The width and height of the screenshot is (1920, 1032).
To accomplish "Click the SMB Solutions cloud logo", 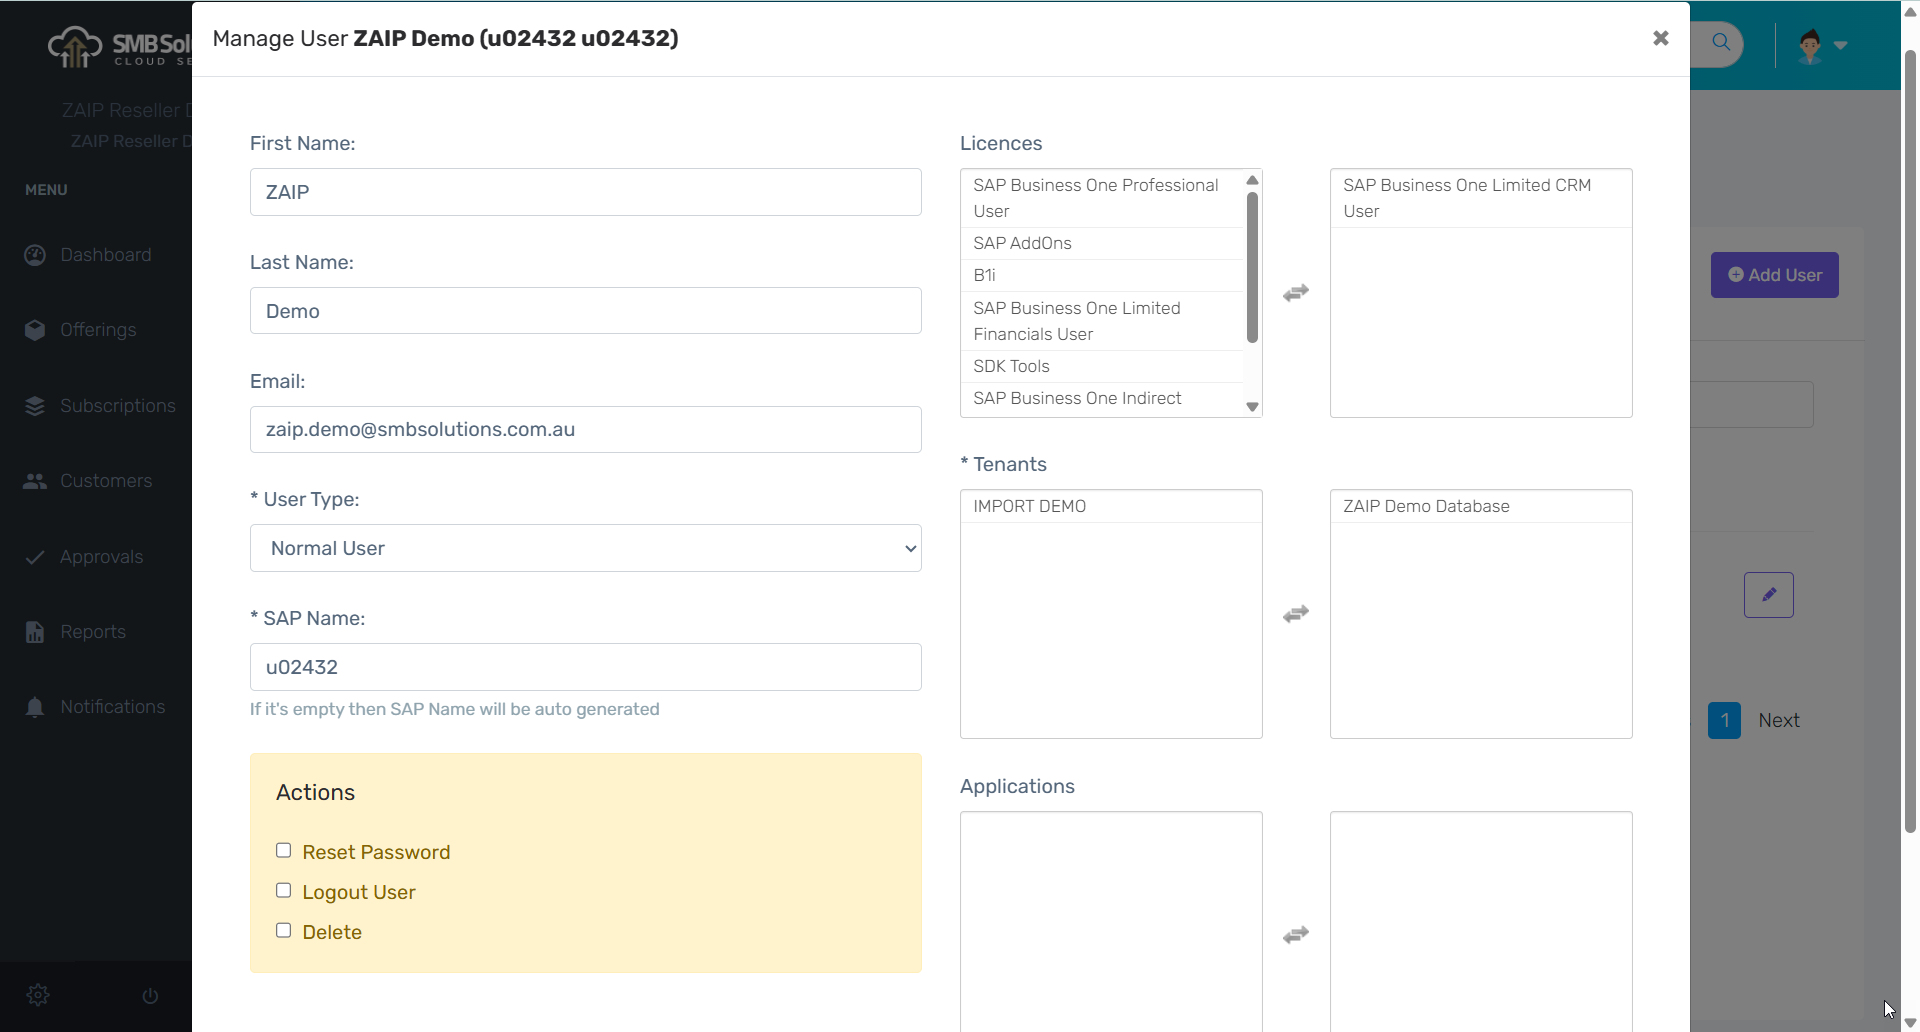I will tap(75, 46).
